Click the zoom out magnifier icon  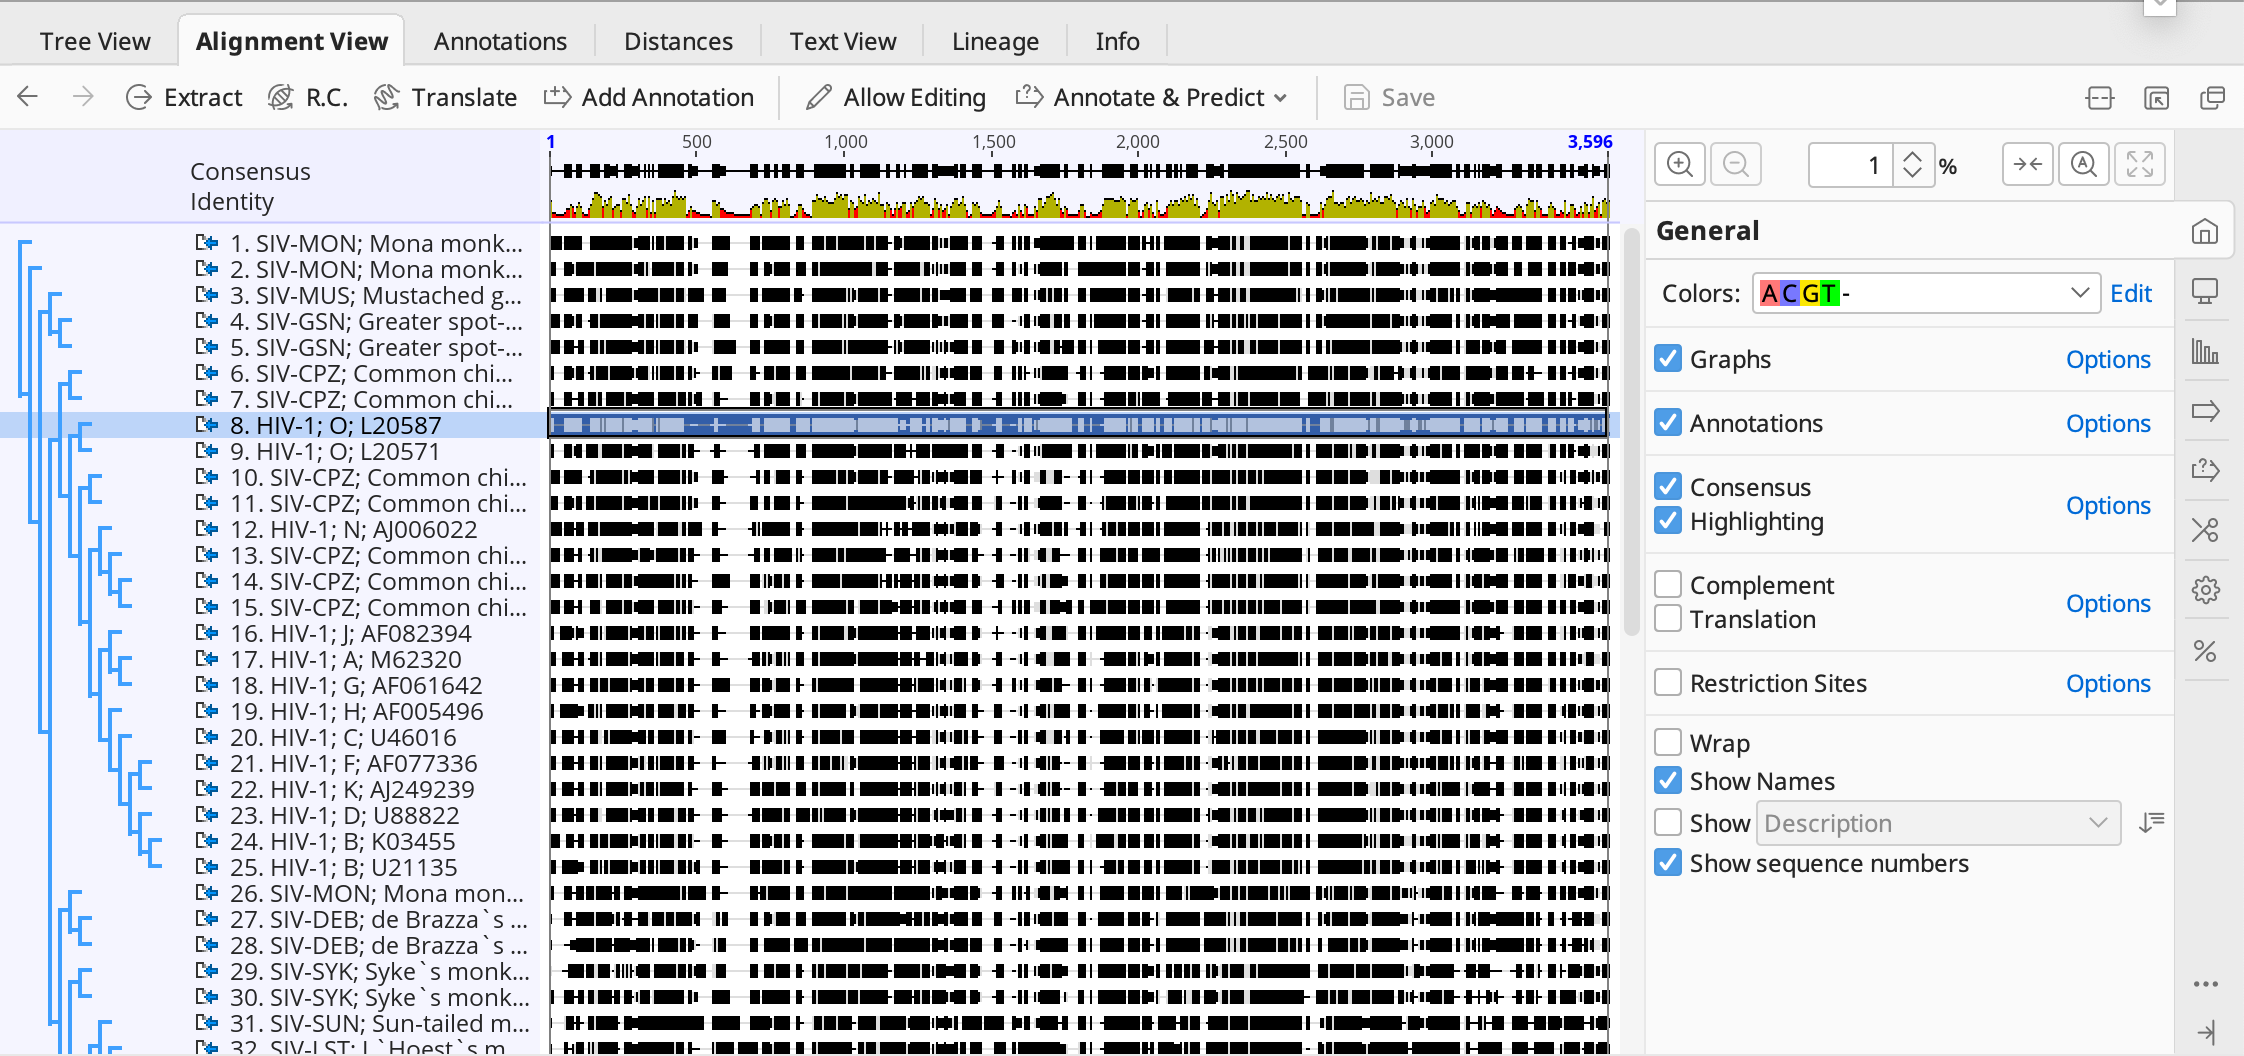(1736, 164)
